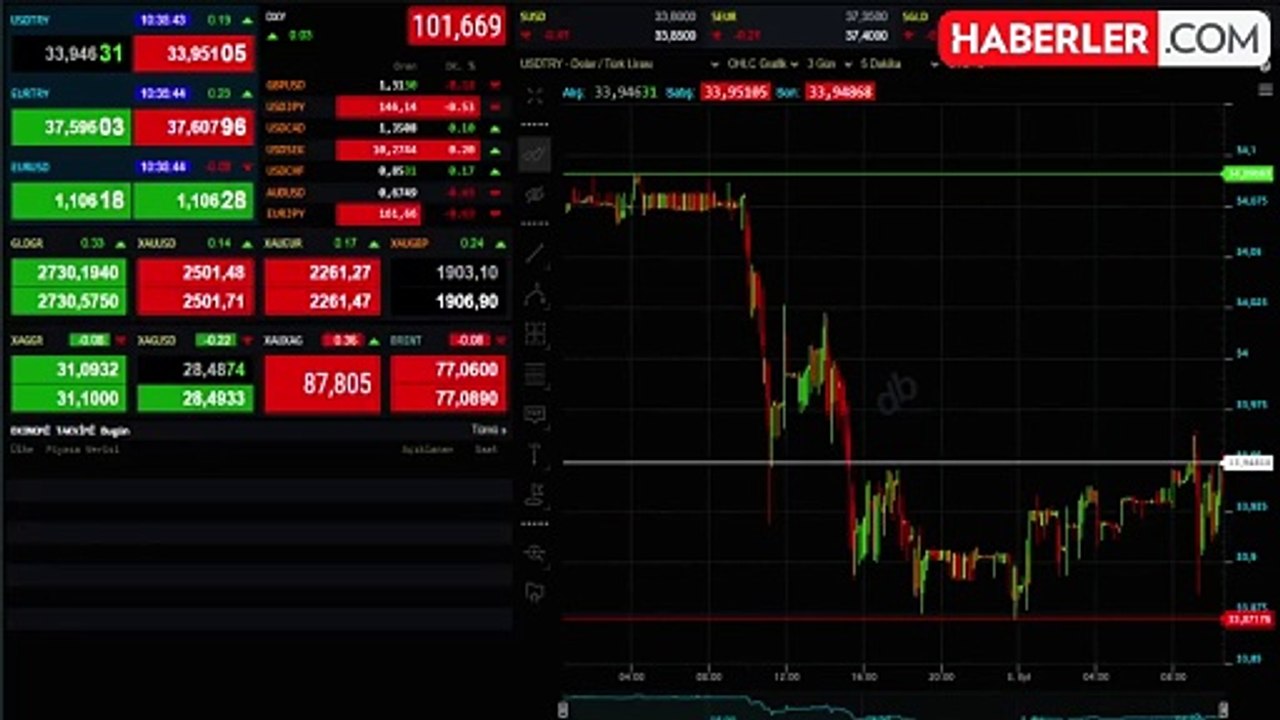The image size is (1280, 720).
Task: Select the EURJPY row in currency list
Action: [x=383, y=214]
